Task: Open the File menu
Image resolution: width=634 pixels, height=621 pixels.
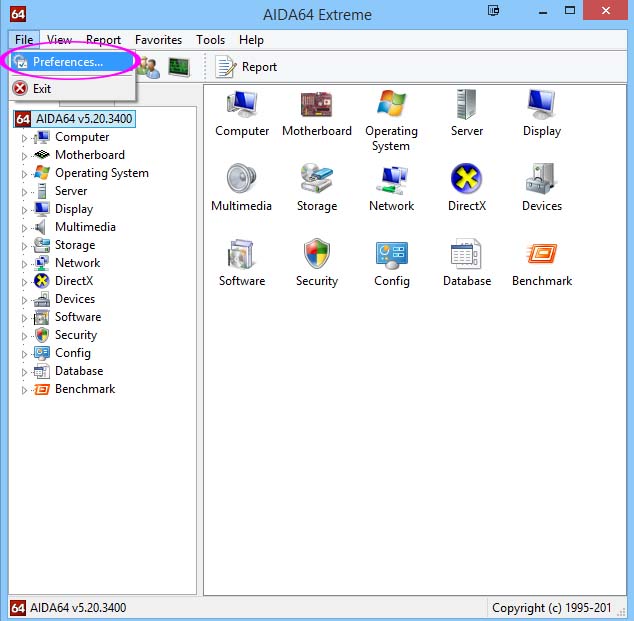Action: coord(24,40)
